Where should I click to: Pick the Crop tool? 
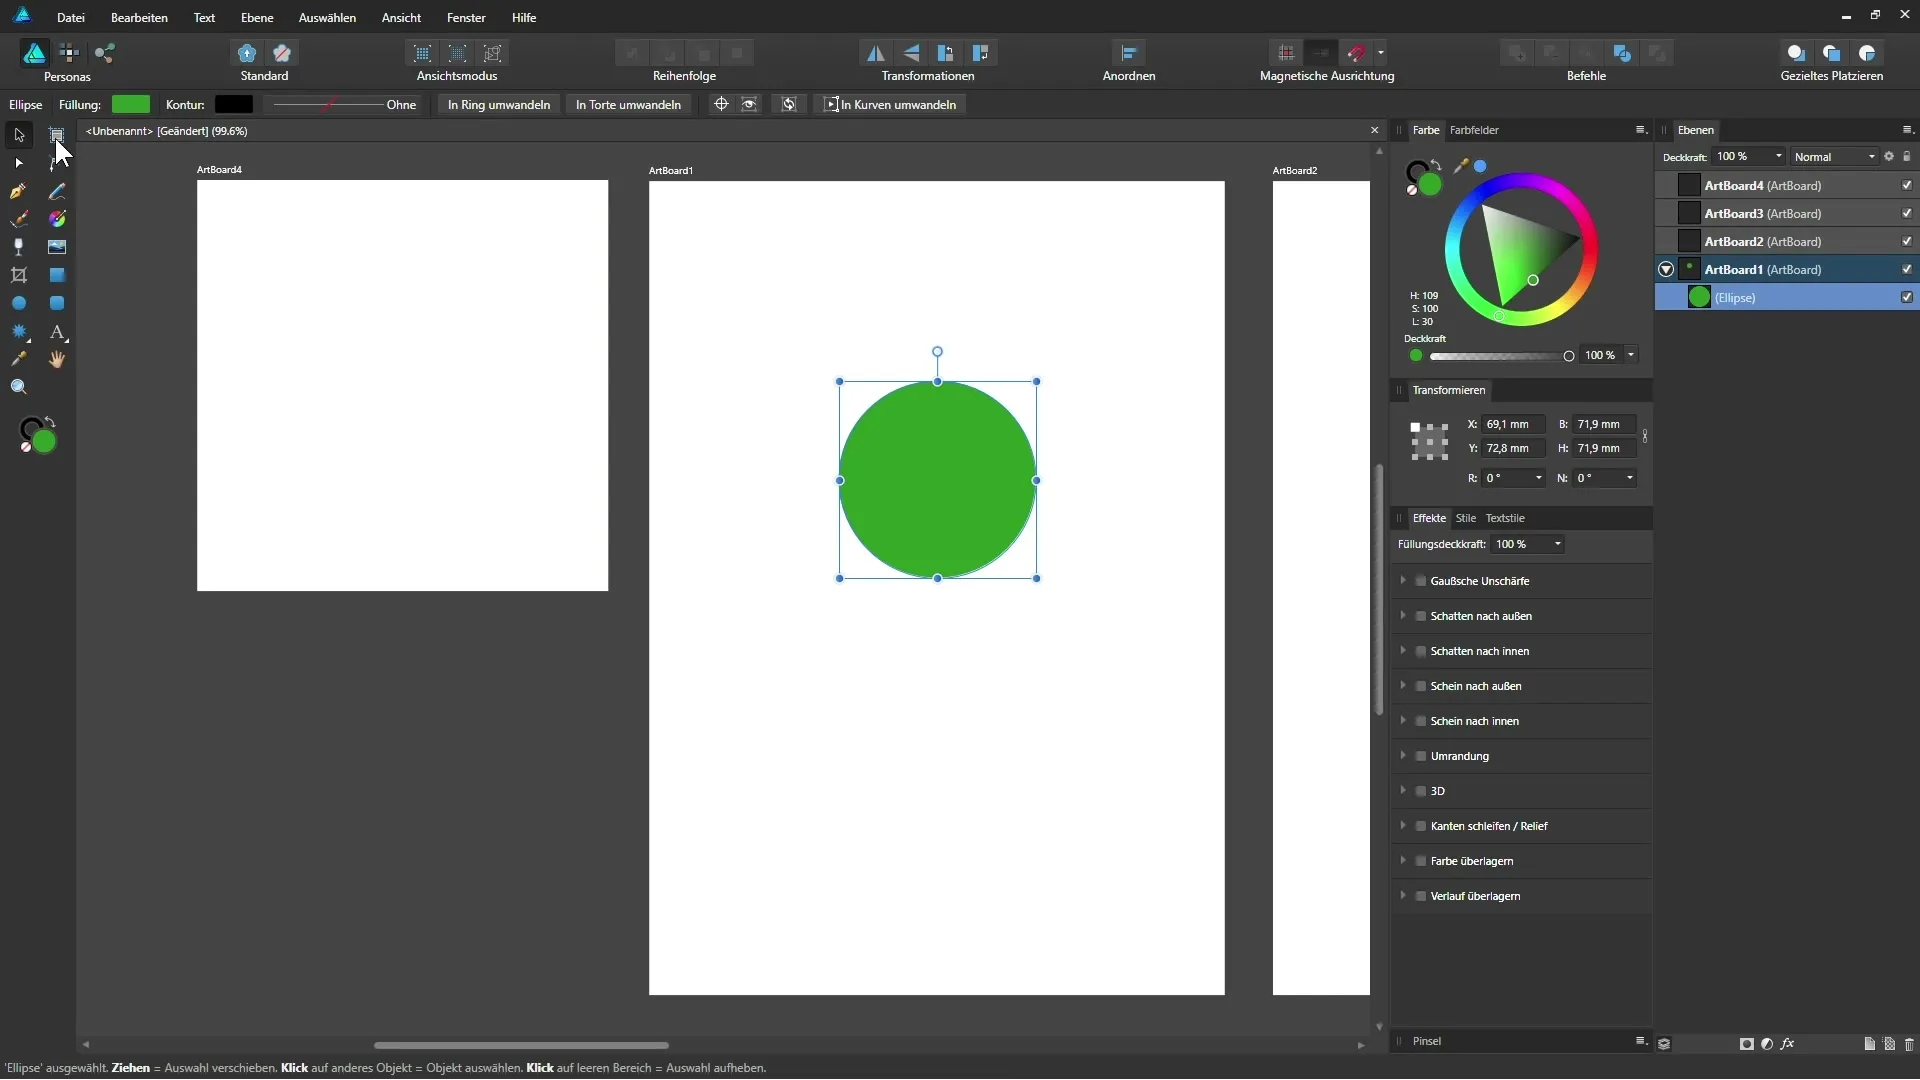click(18, 275)
